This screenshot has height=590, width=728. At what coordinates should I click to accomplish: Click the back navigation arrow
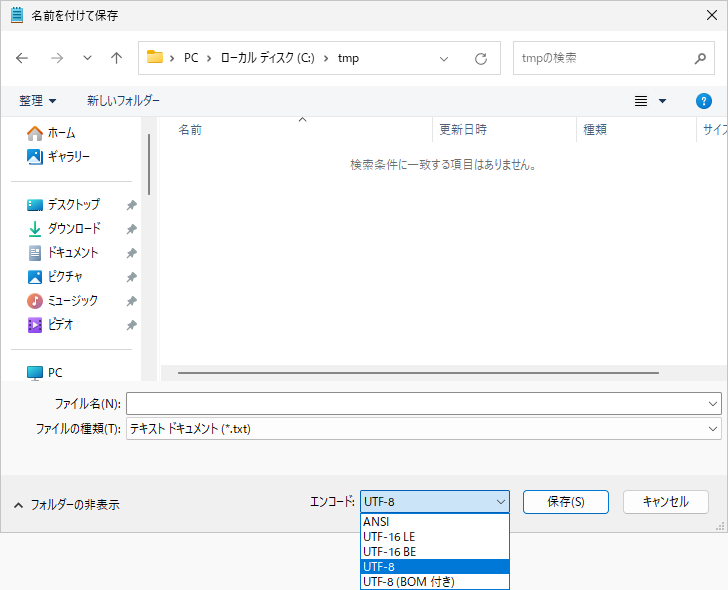click(23, 58)
